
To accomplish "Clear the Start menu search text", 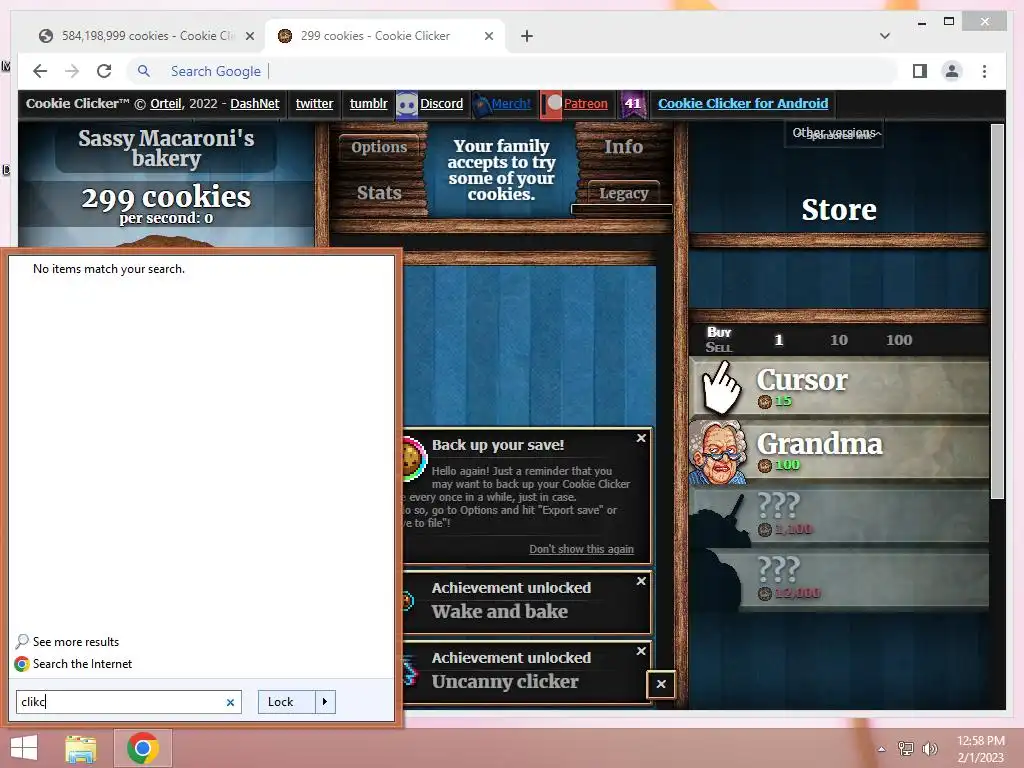I will [230, 702].
